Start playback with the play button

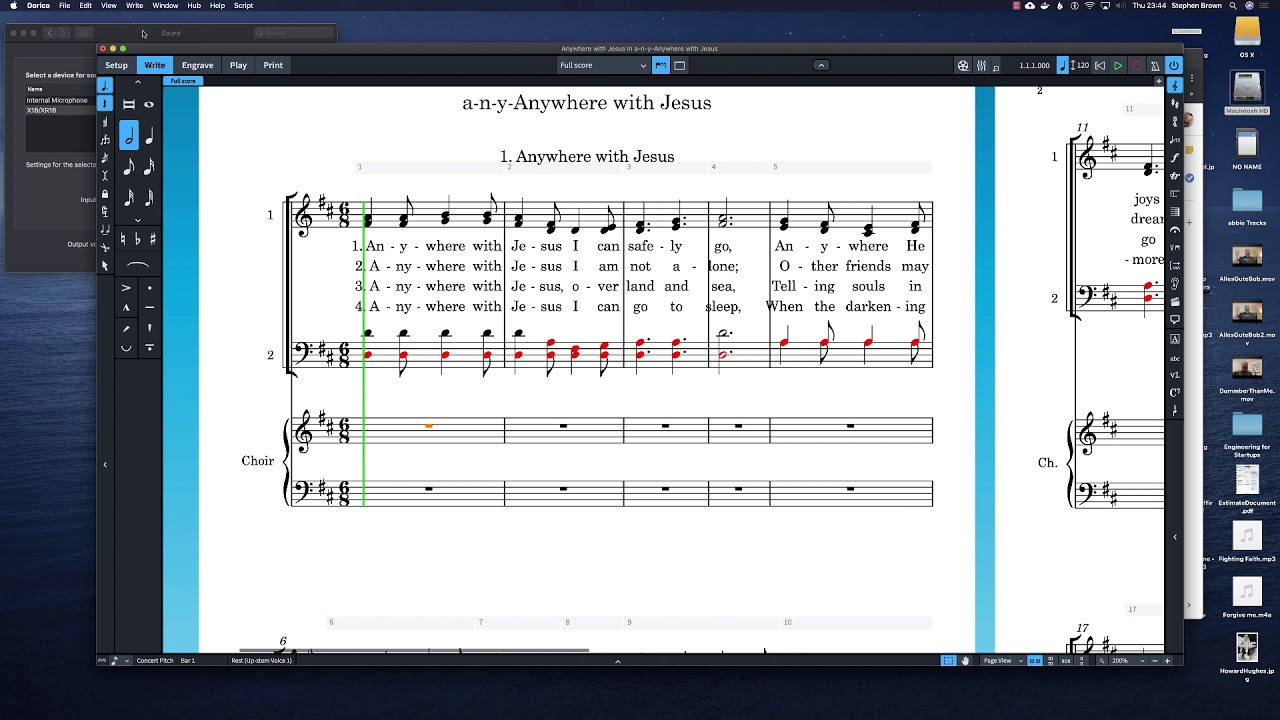point(1118,65)
